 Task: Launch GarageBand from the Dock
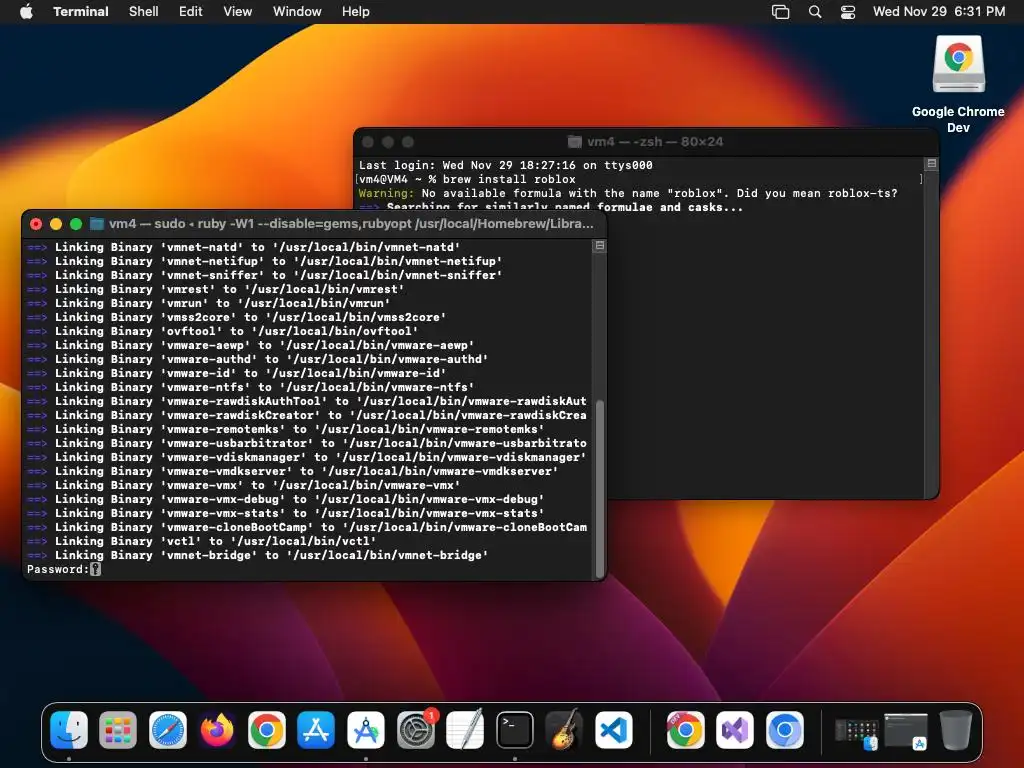click(564, 729)
